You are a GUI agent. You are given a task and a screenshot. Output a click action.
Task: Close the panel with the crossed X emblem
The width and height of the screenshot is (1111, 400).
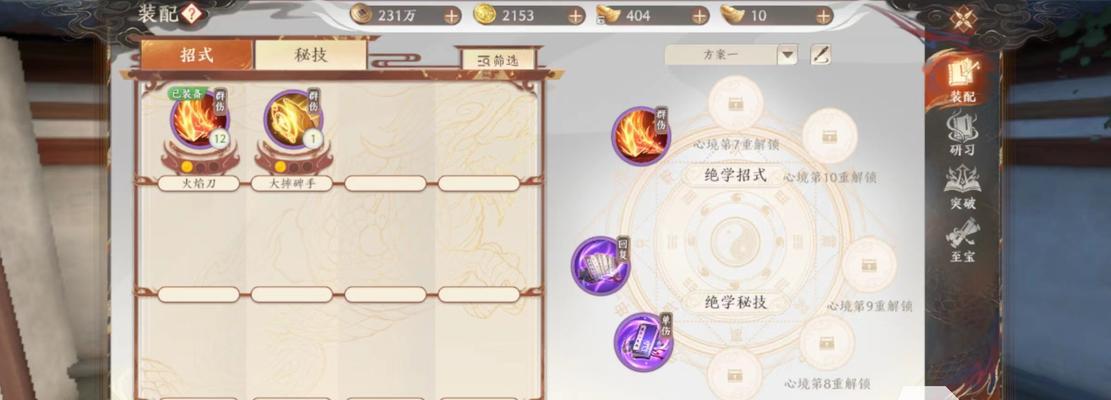coord(963,18)
